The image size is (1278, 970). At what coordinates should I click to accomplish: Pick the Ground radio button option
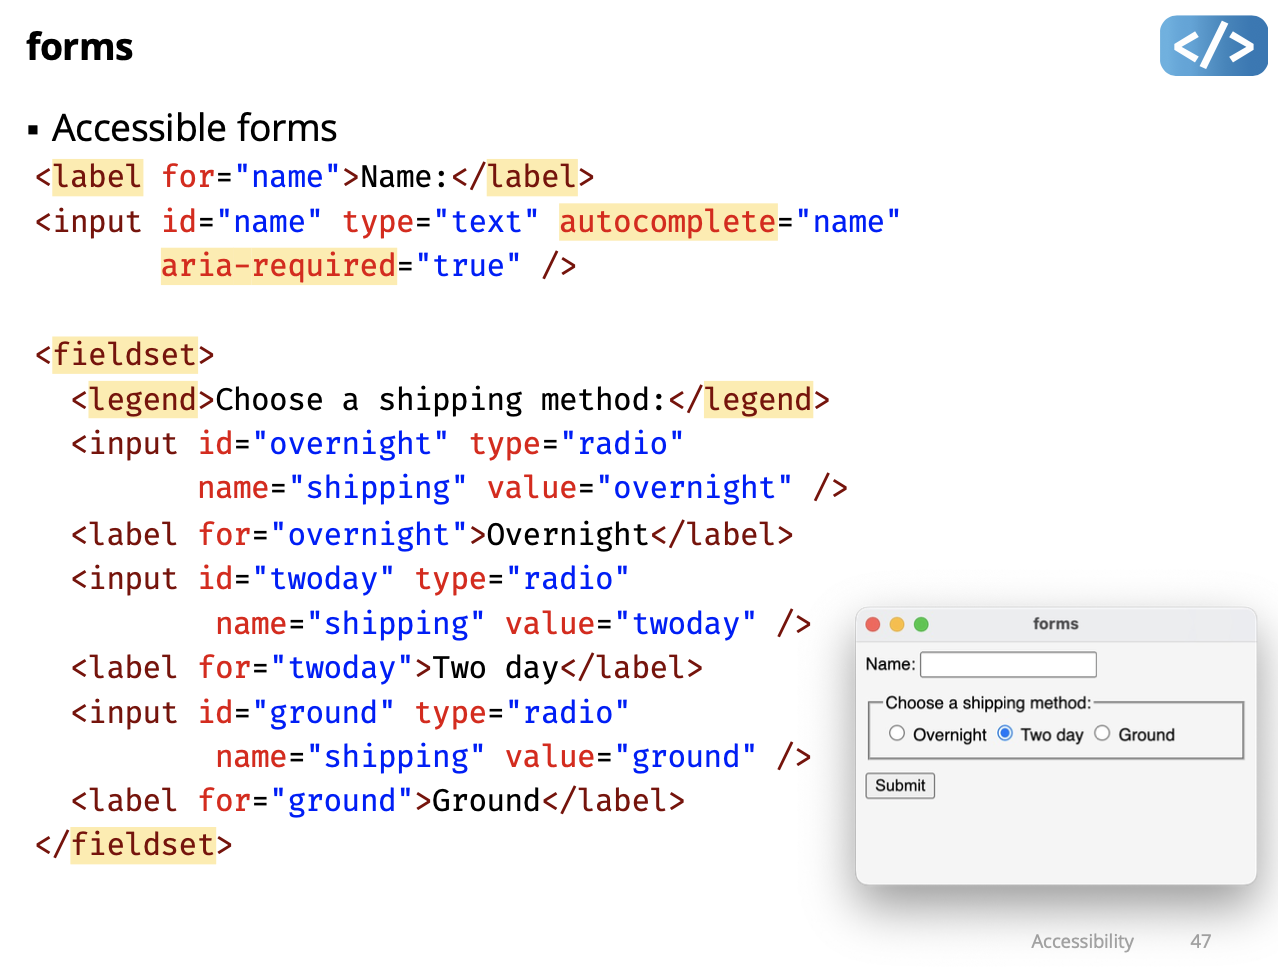point(1102,734)
